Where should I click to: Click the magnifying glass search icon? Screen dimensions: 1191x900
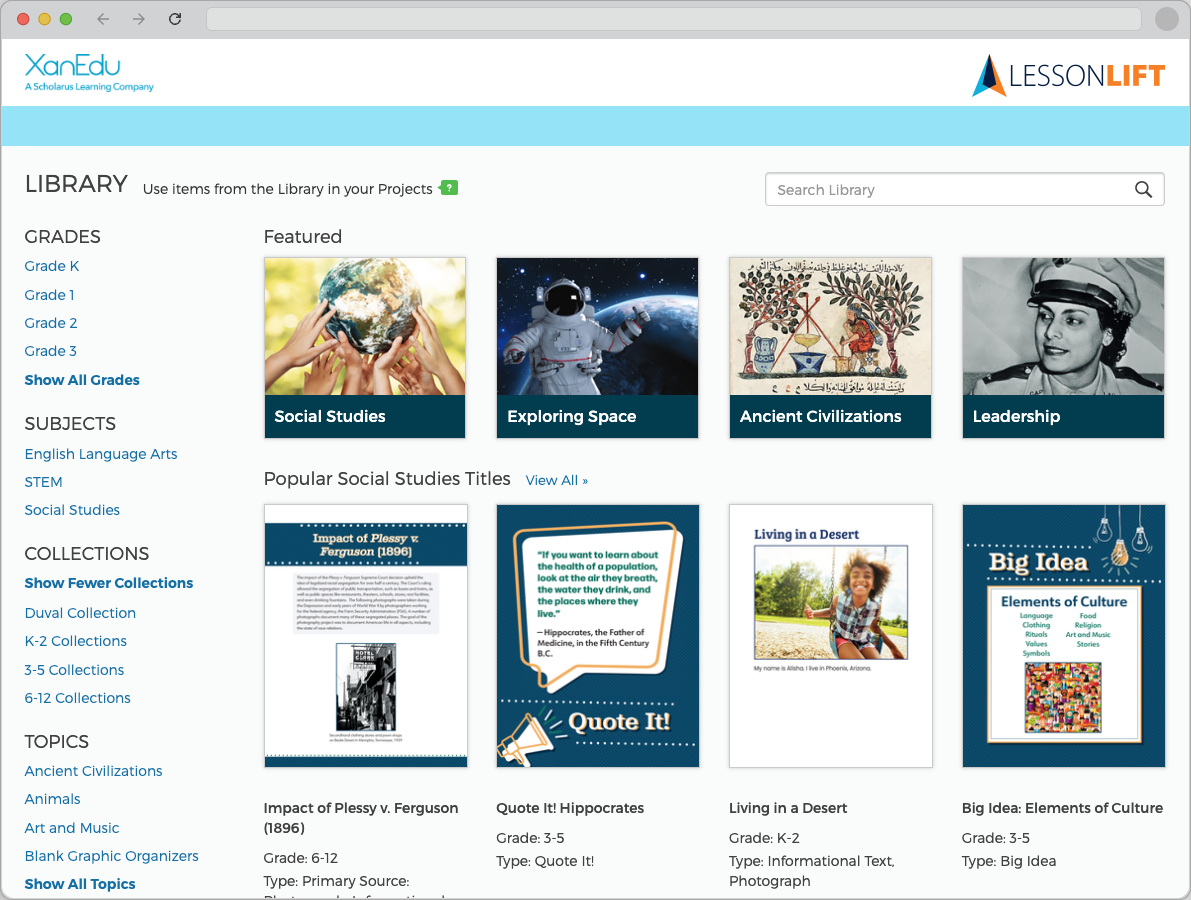point(1143,190)
